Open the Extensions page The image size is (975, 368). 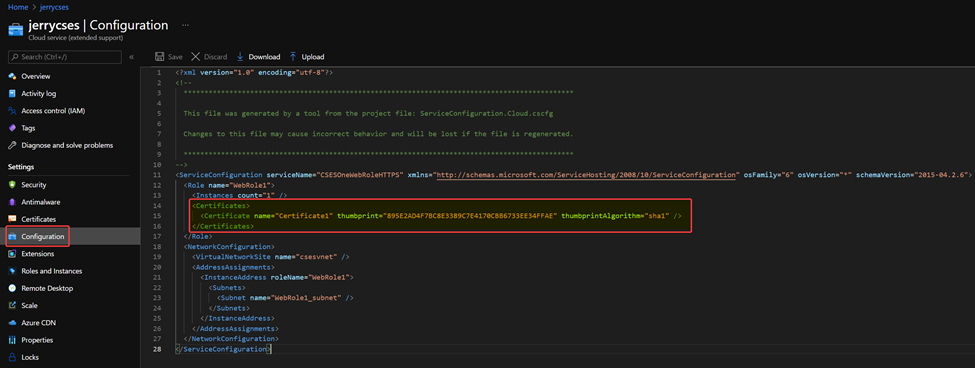coord(38,254)
